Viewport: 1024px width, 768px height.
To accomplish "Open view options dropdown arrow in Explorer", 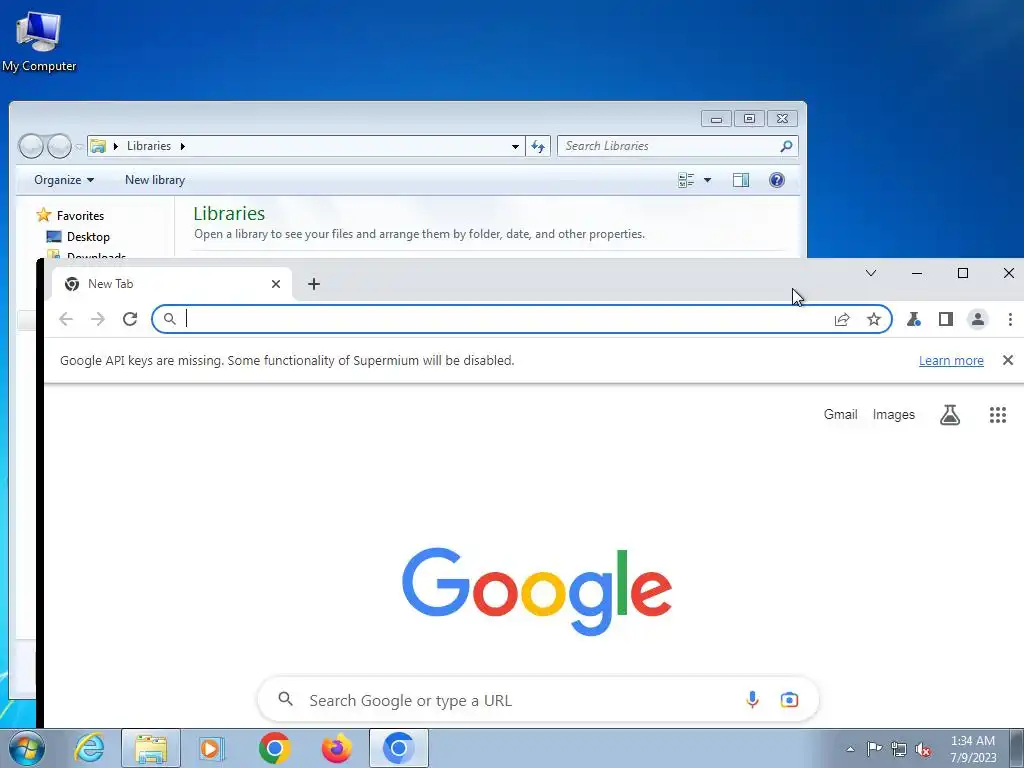I will tap(707, 180).
